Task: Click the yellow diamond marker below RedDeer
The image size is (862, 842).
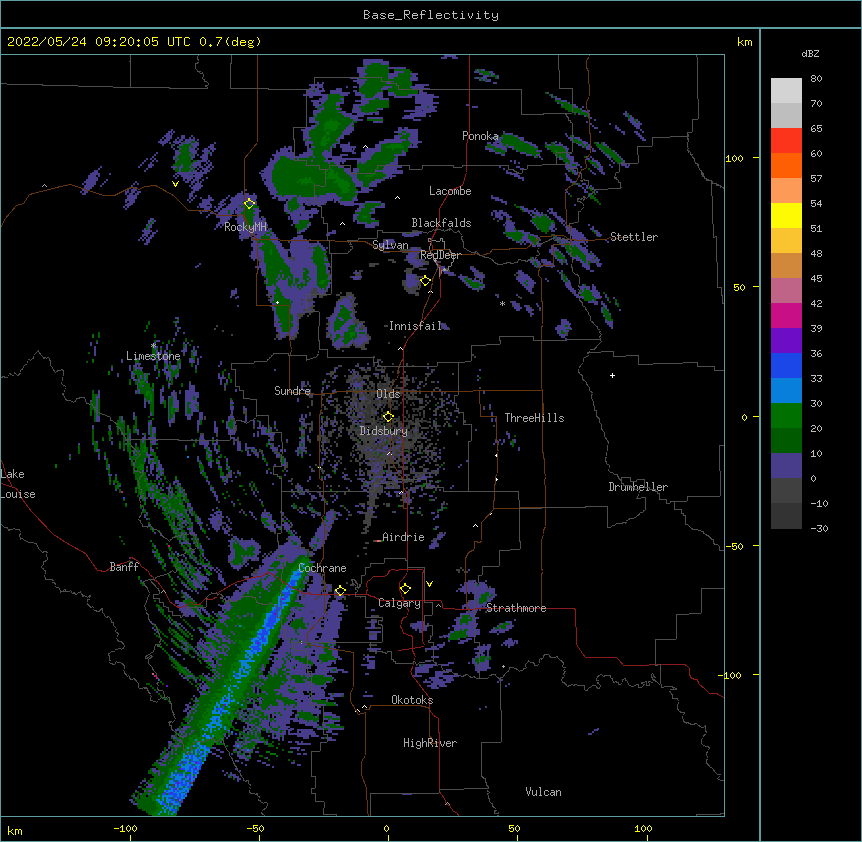Action: pos(425,281)
